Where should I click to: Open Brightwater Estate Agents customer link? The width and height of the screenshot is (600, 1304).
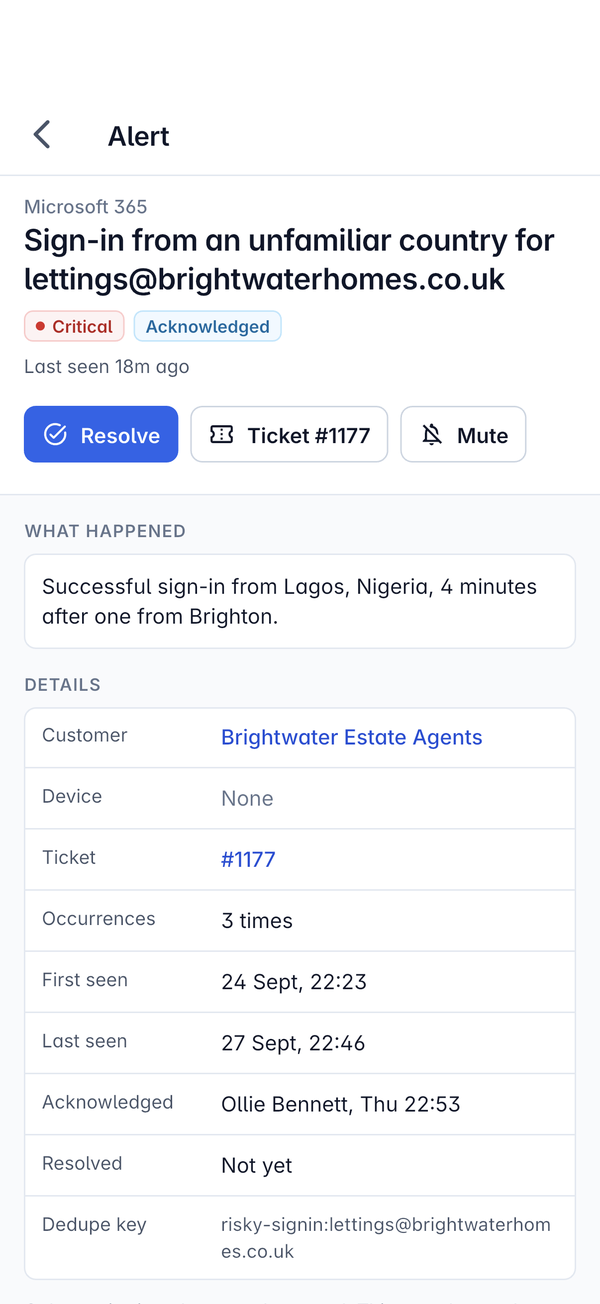(352, 737)
